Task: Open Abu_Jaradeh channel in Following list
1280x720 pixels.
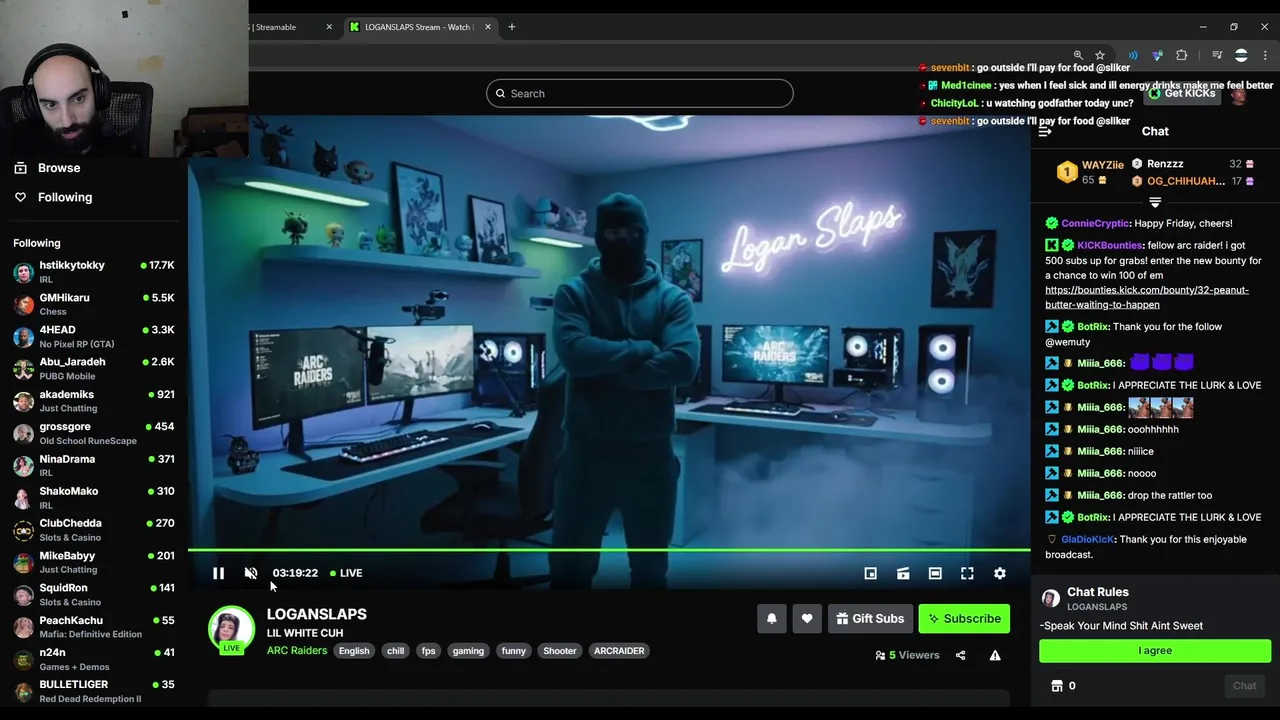Action: pos(94,368)
